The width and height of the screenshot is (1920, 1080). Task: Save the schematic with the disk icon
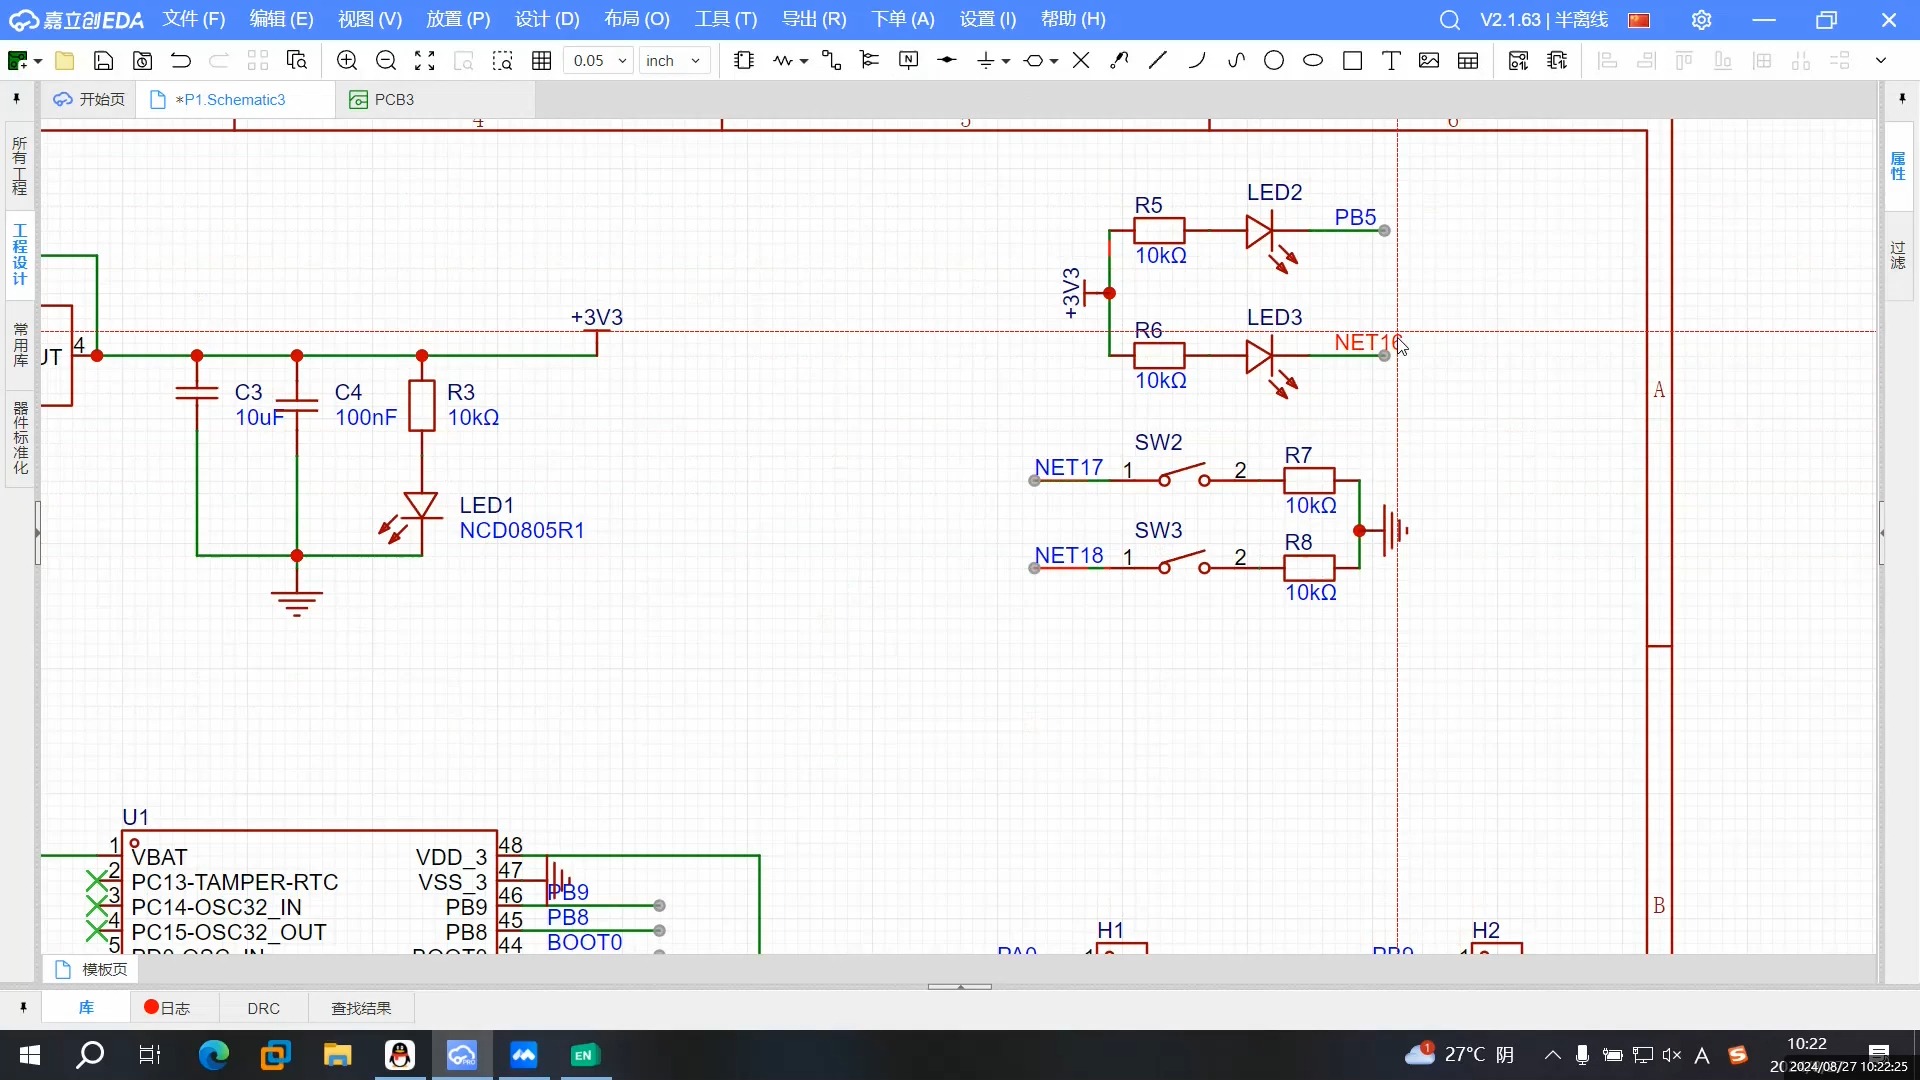(103, 61)
